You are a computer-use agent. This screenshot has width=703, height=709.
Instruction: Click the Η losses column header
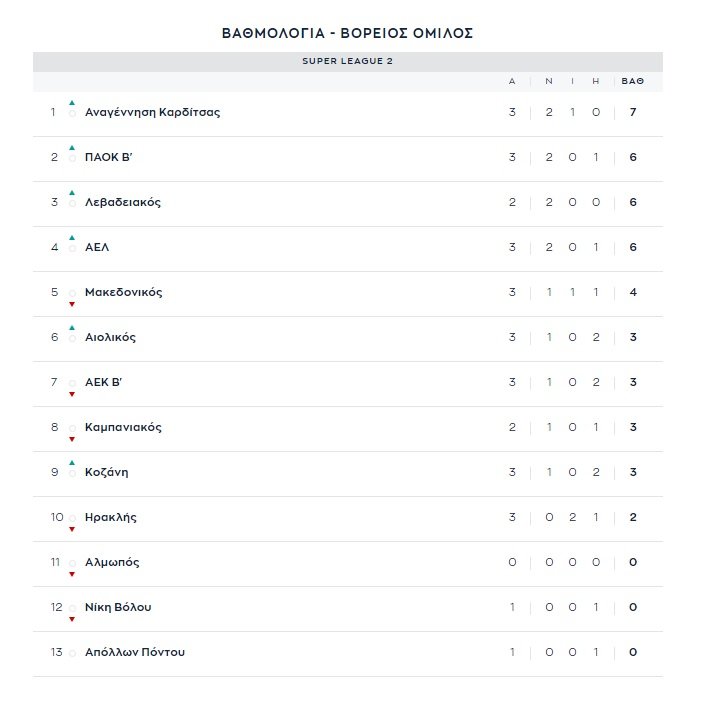coord(596,82)
